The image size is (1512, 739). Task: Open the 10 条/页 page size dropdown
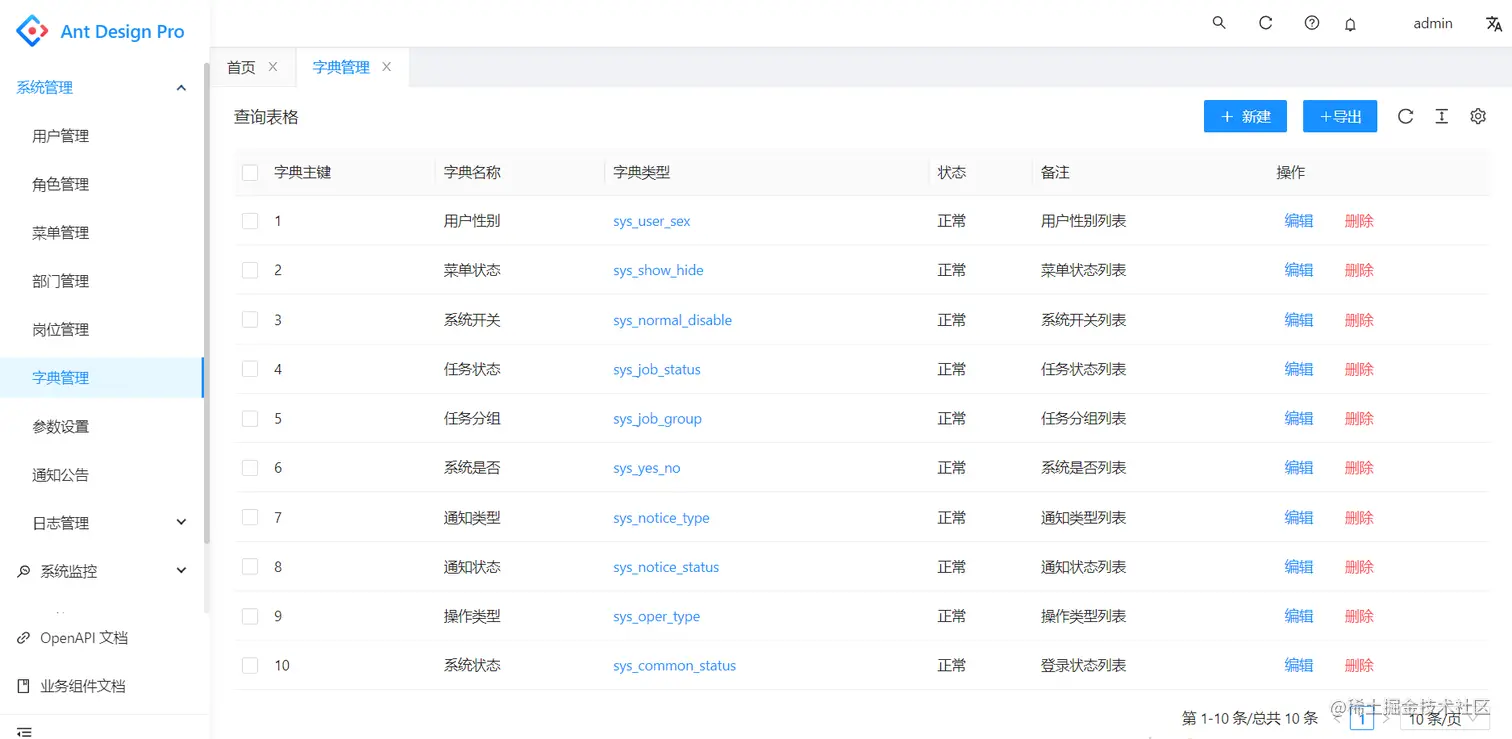(x=1446, y=718)
